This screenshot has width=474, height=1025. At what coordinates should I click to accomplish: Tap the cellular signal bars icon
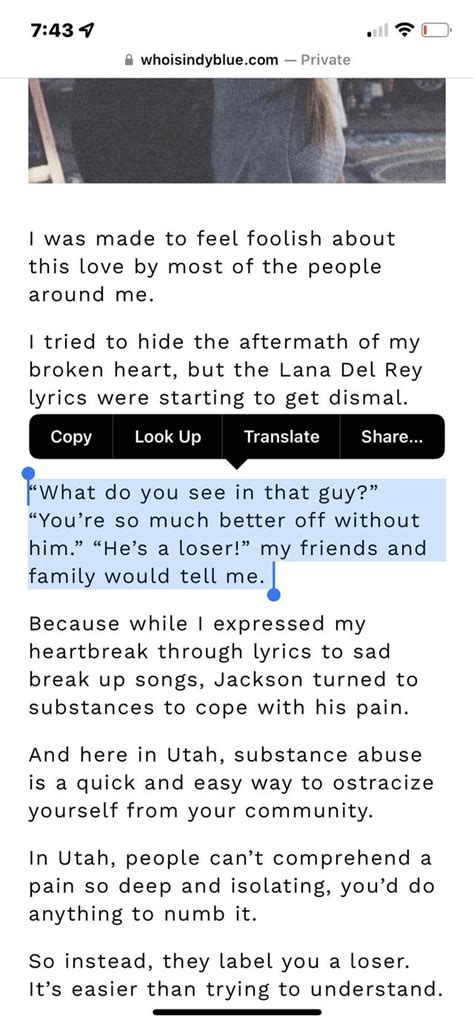point(378,30)
